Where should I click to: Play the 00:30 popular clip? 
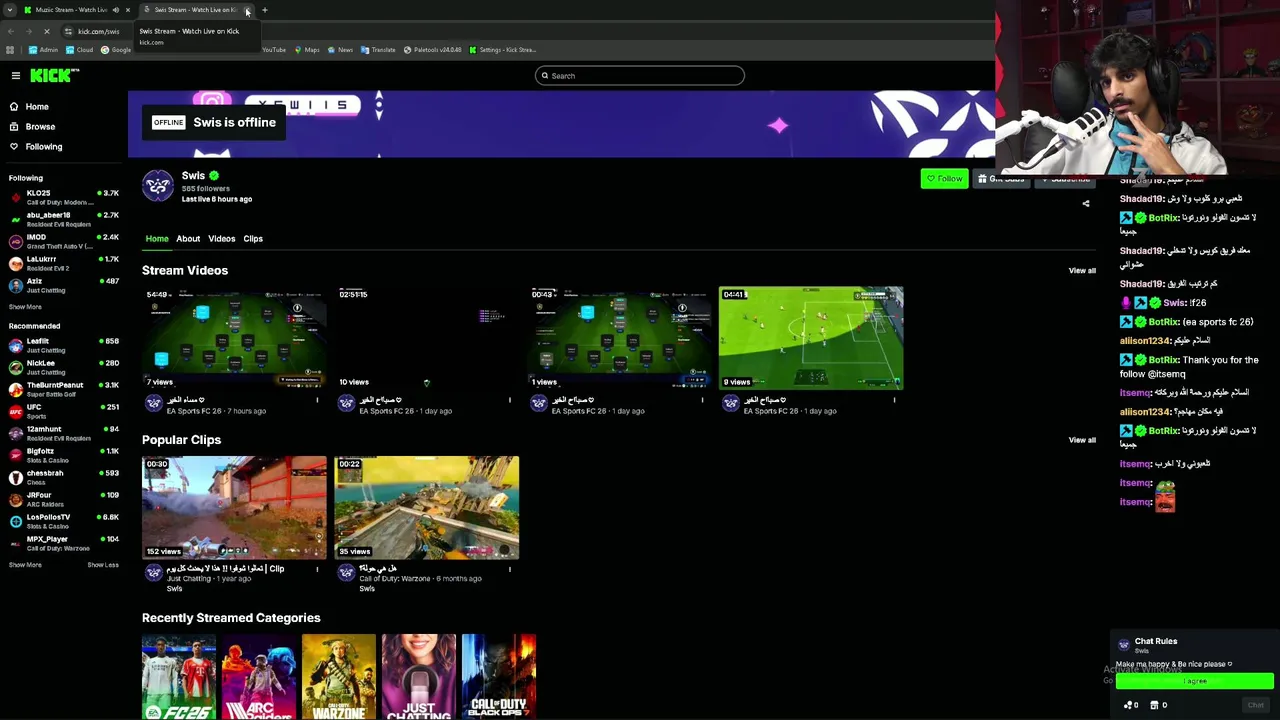pos(234,508)
